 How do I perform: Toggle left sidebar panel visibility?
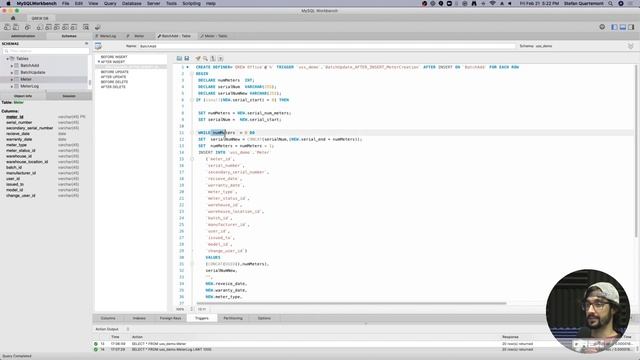click(614, 27)
